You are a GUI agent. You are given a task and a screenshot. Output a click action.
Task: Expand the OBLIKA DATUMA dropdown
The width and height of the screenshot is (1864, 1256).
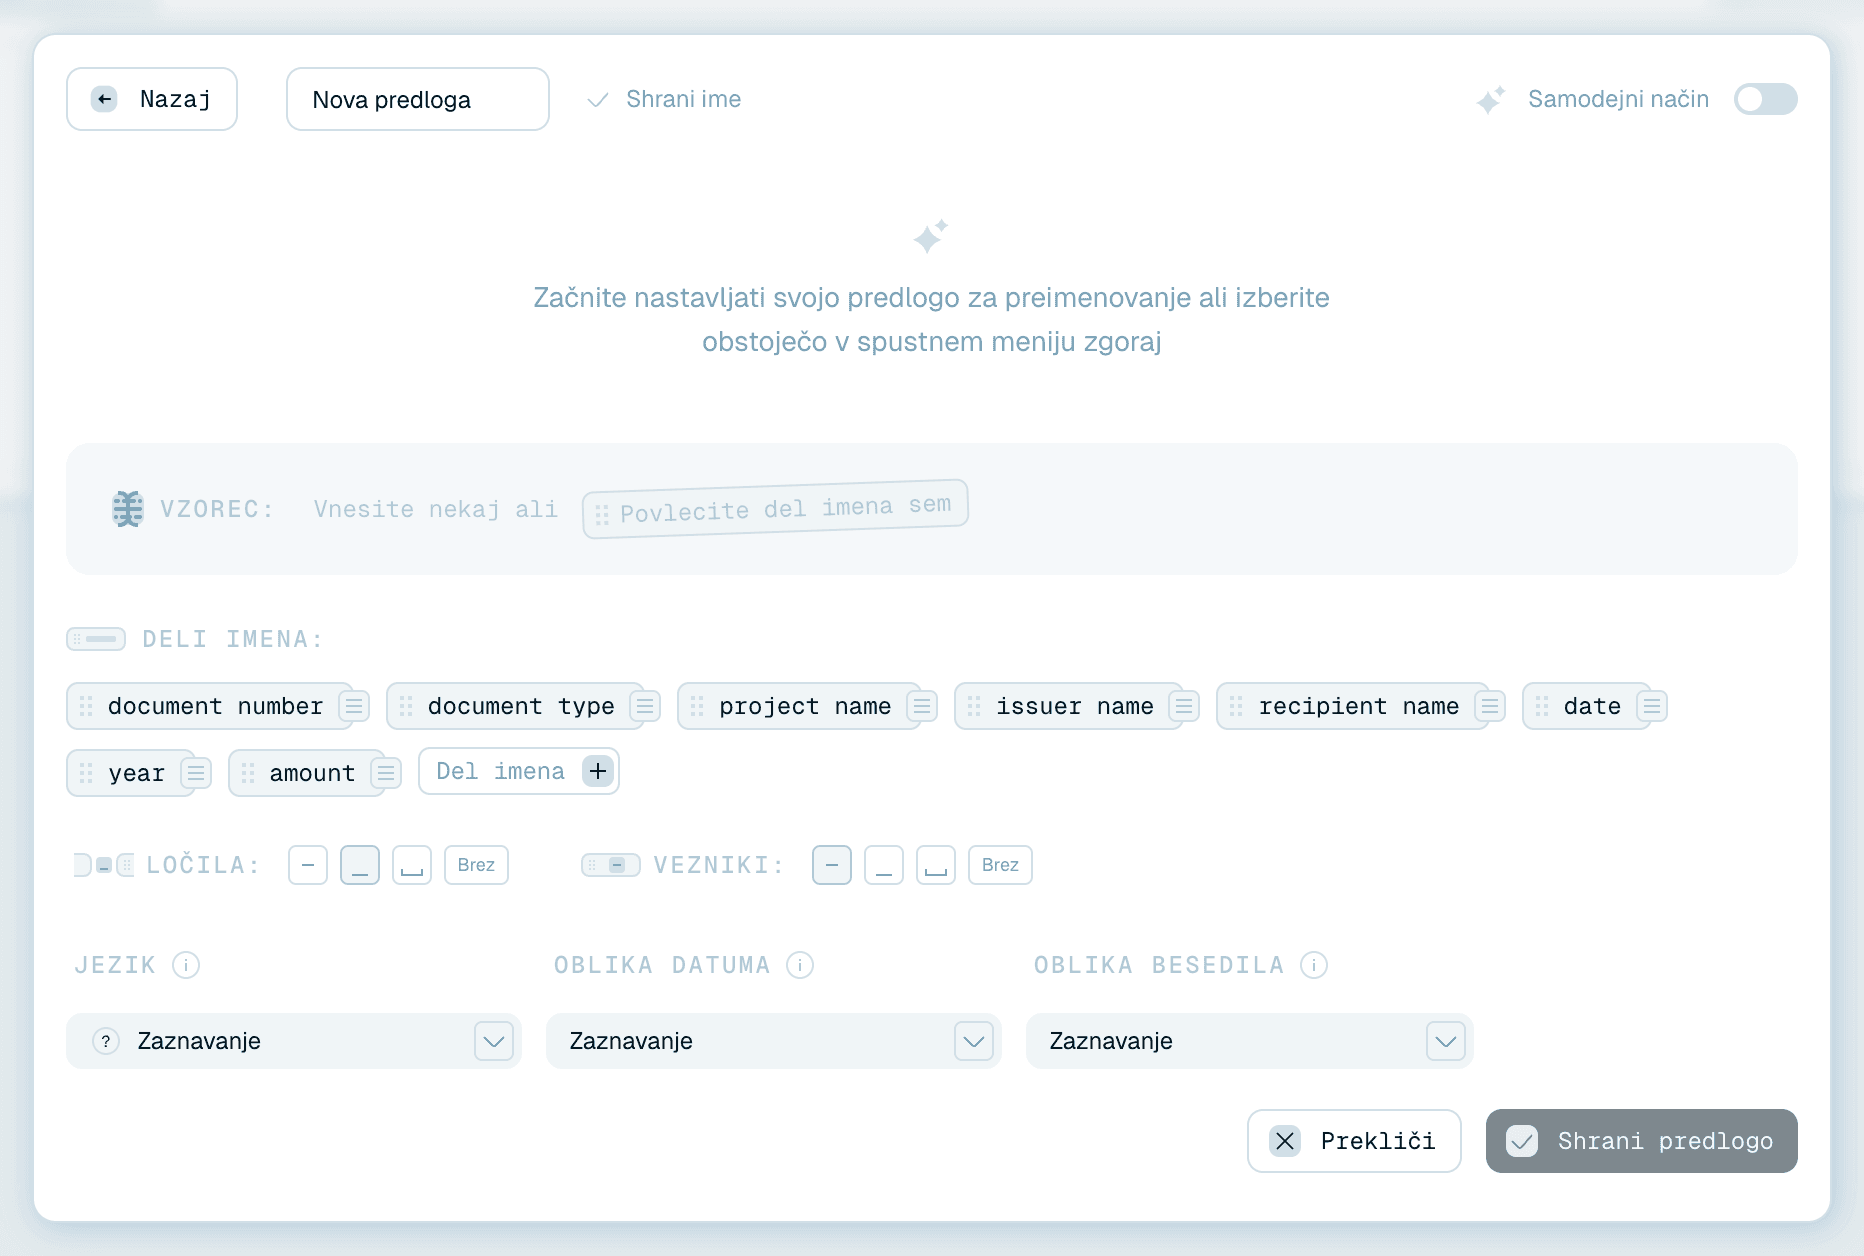[774, 1041]
